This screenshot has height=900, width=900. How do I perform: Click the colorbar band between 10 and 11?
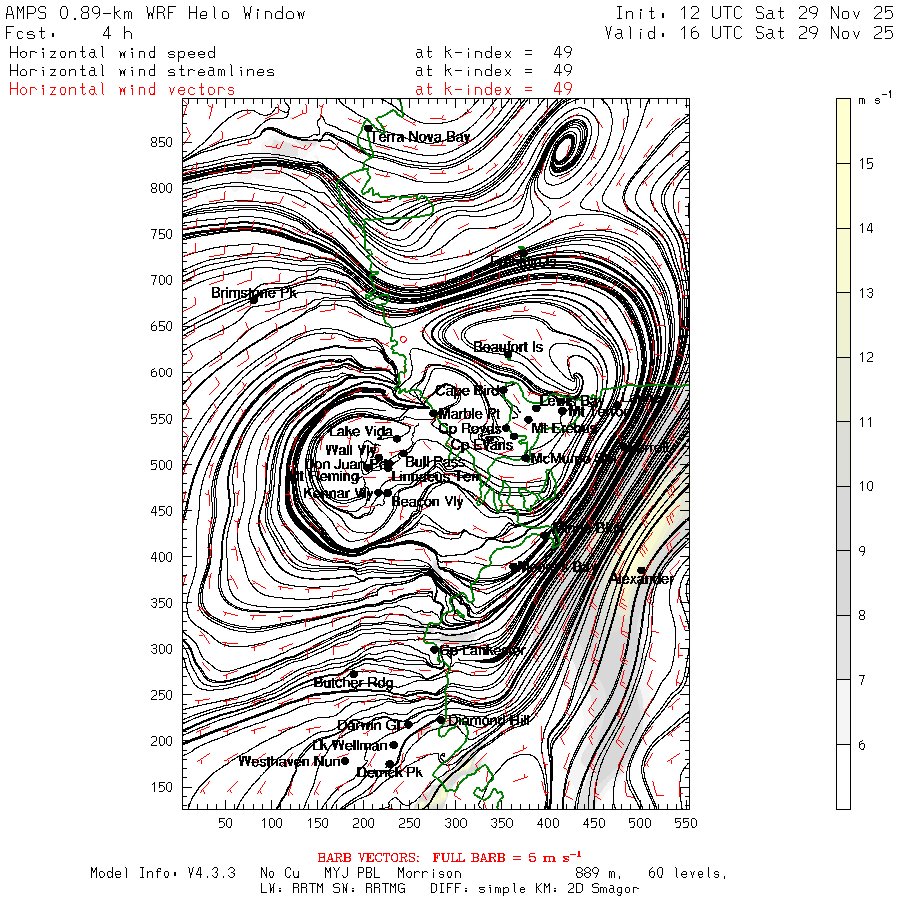[x=843, y=454]
